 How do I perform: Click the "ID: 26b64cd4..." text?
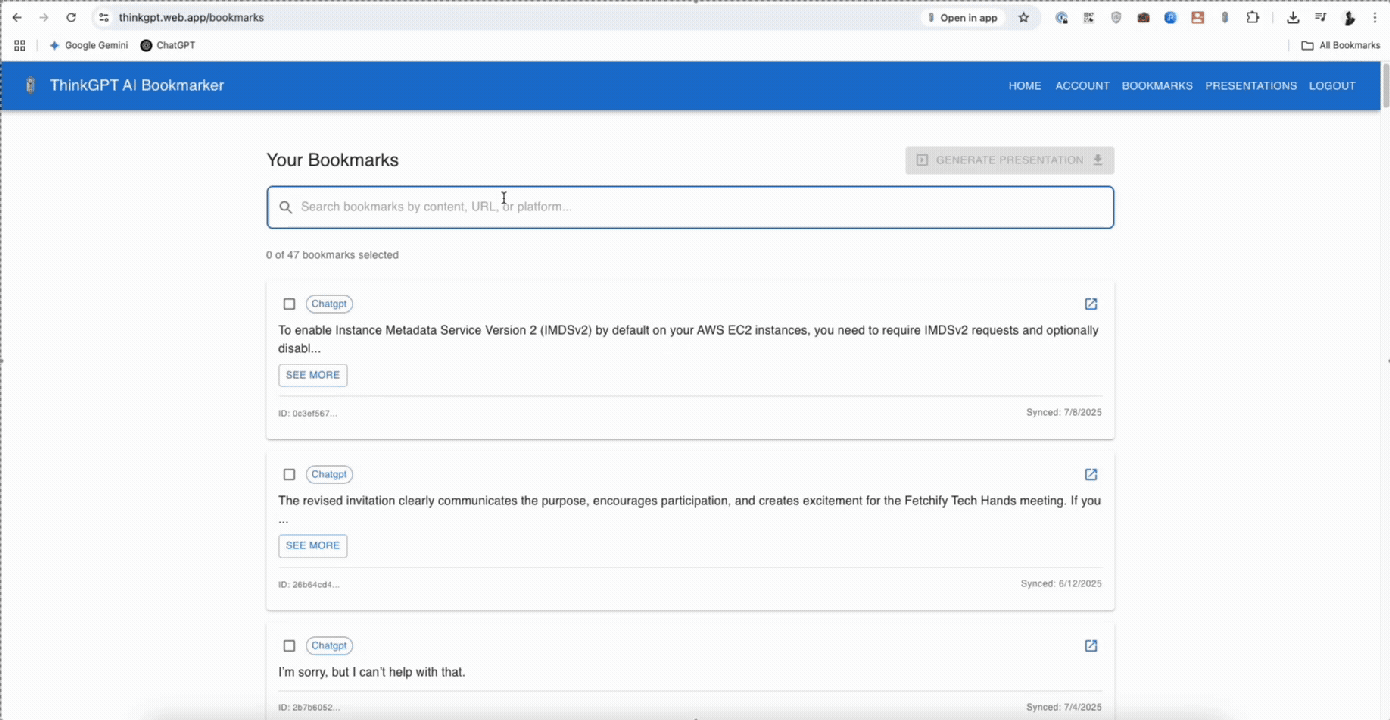click(x=309, y=584)
